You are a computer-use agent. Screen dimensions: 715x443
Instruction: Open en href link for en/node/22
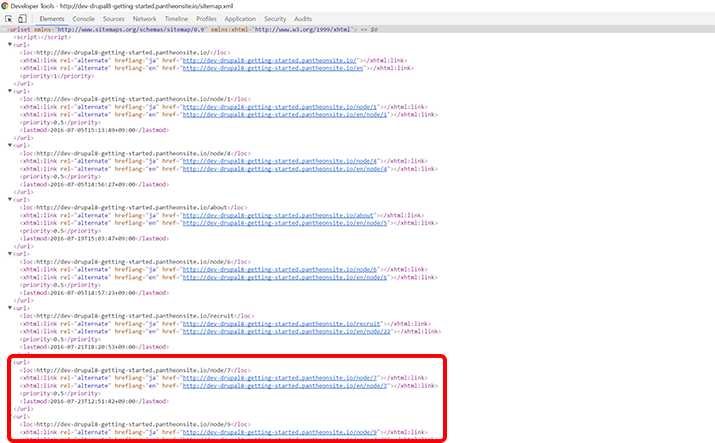[x=286, y=331]
